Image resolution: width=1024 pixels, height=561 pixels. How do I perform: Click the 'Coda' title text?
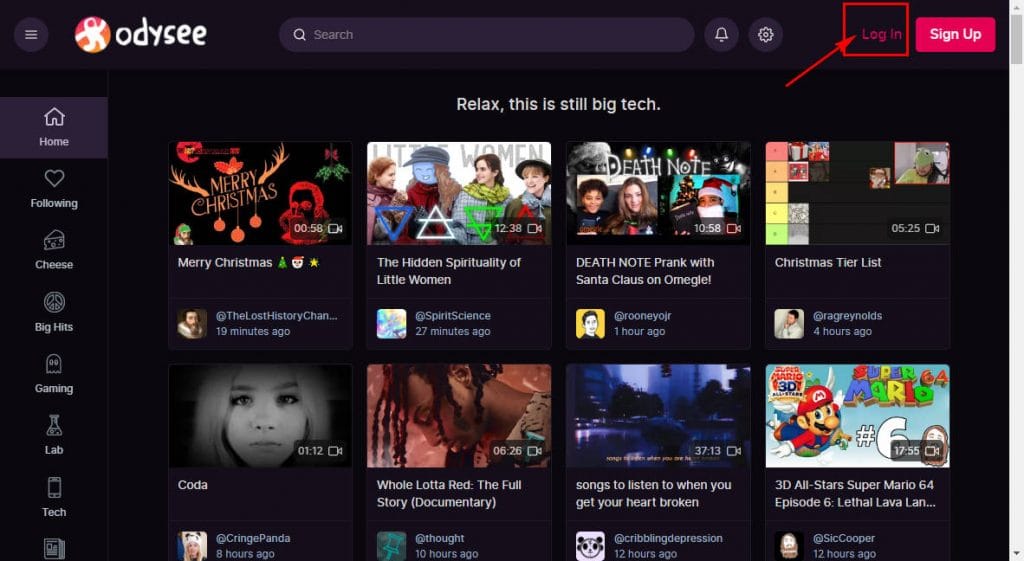pyautogui.click(x=193, y=485)
